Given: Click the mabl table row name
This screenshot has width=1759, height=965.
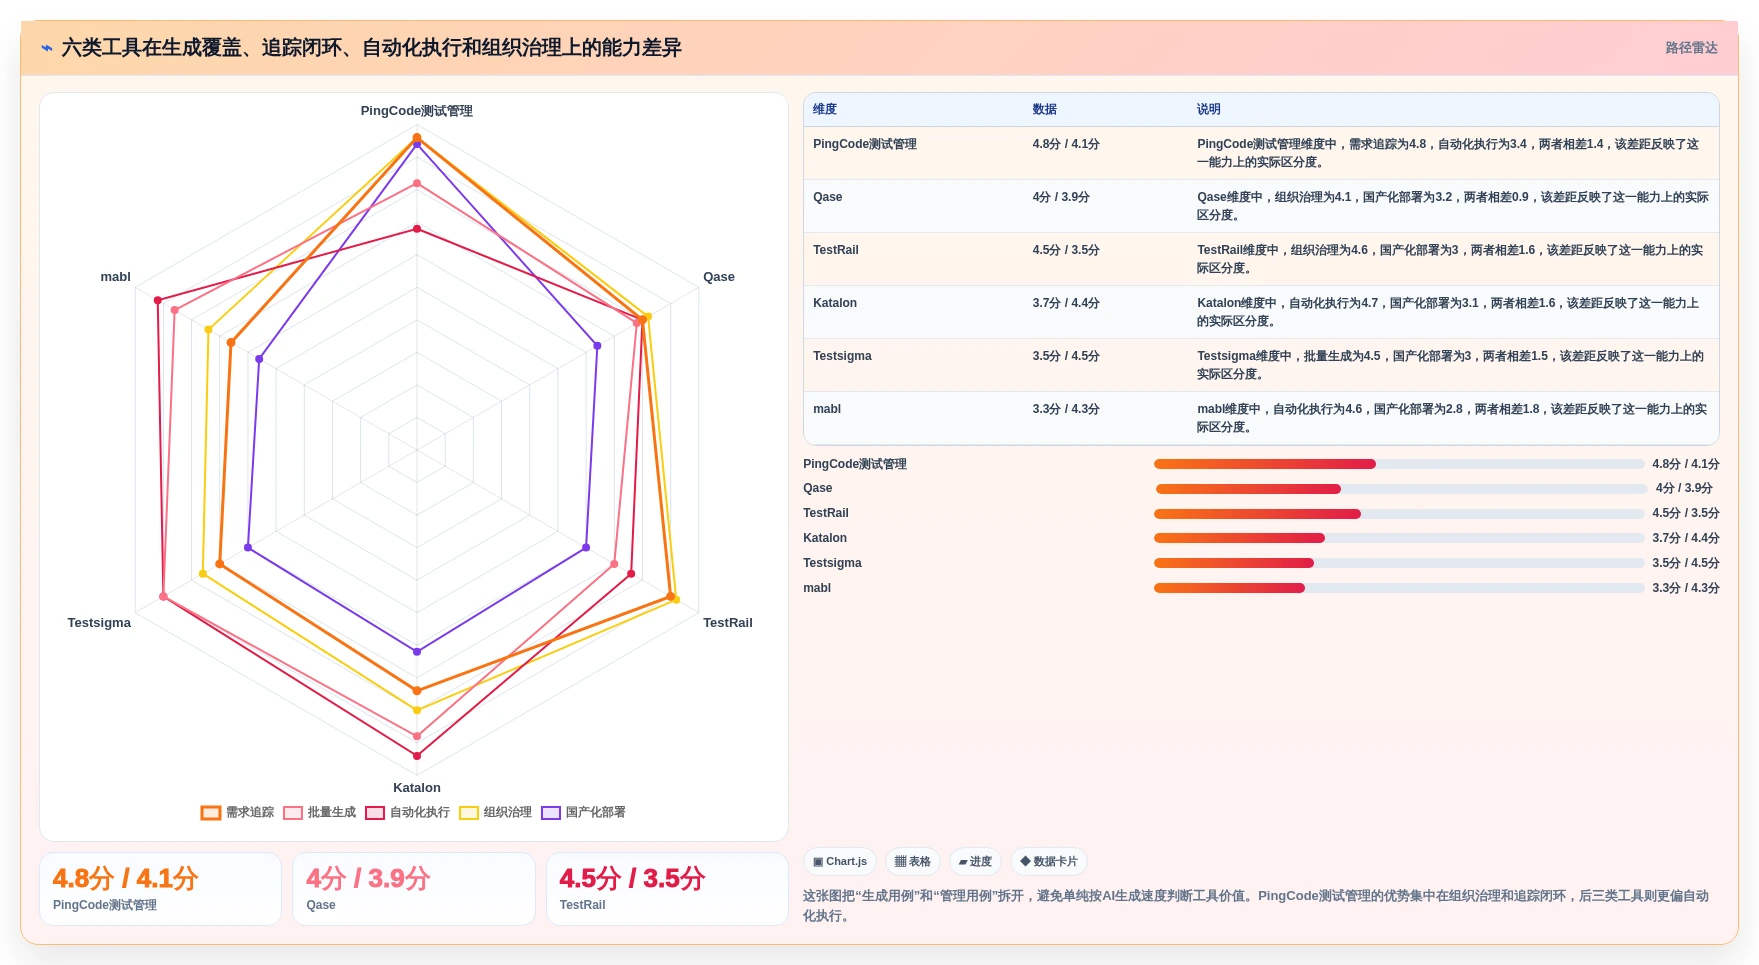Looking at the screenshot, I should [827, 409].
